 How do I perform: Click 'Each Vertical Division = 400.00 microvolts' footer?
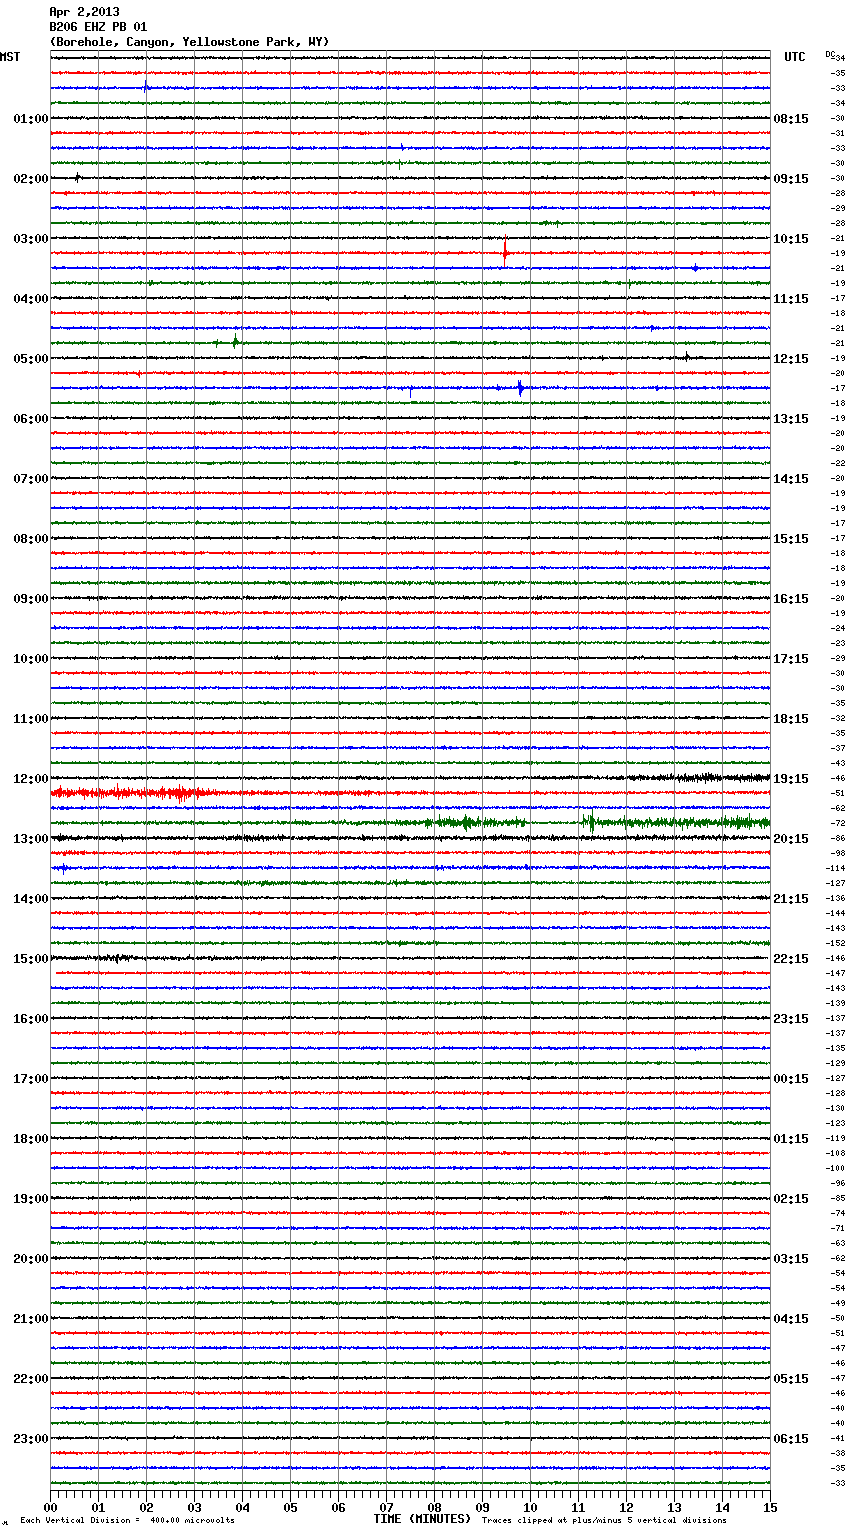coord(127,1521)
